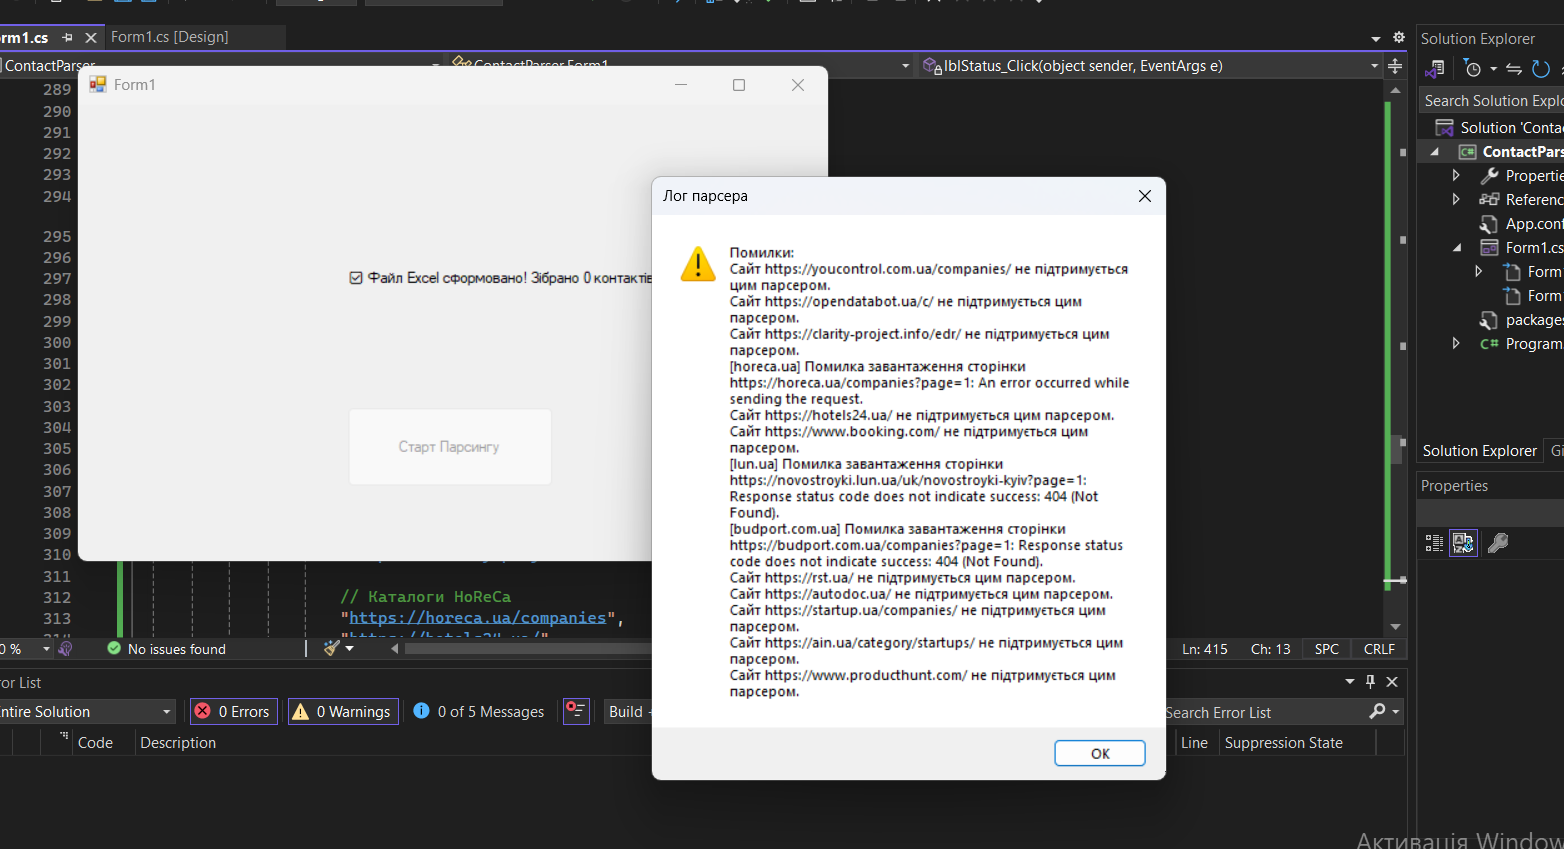
Task: Toggle the Файл Excel сформовано checkbox in Form1
Action: (x=356, y=278)
